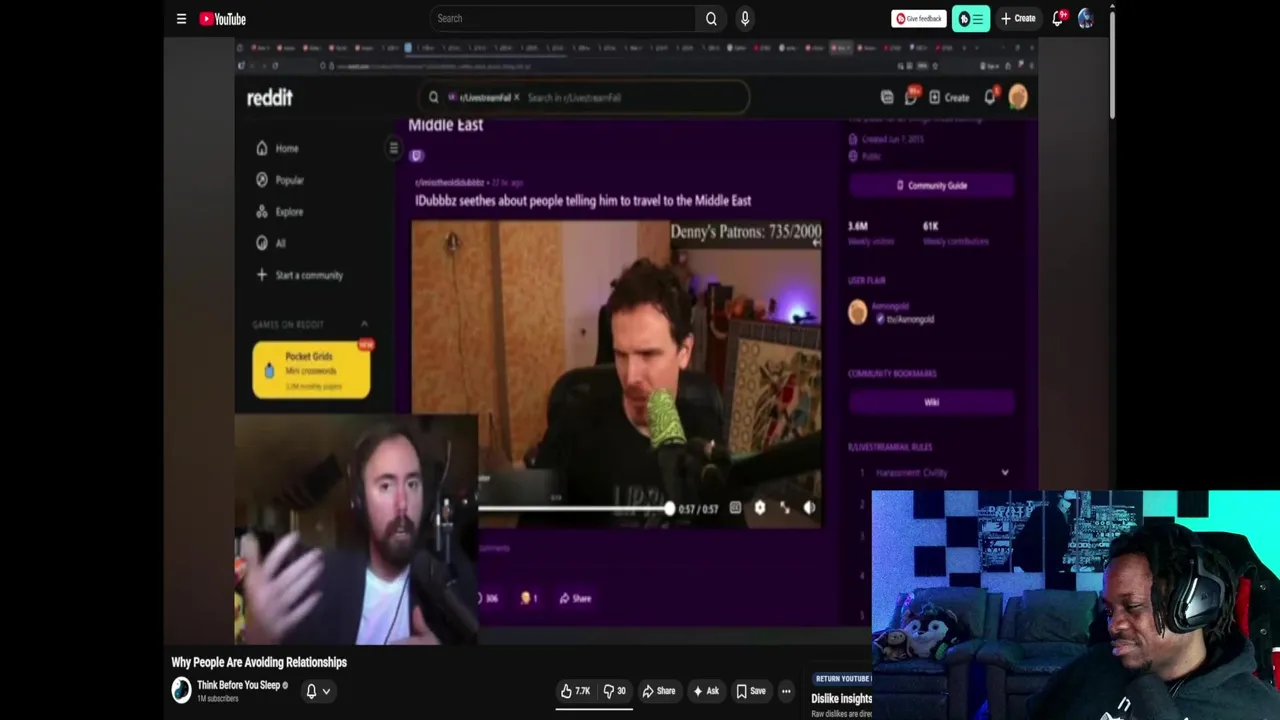
Task: Click the Ask button under the video
Action: pyautogui.click(x=706, y=691)
